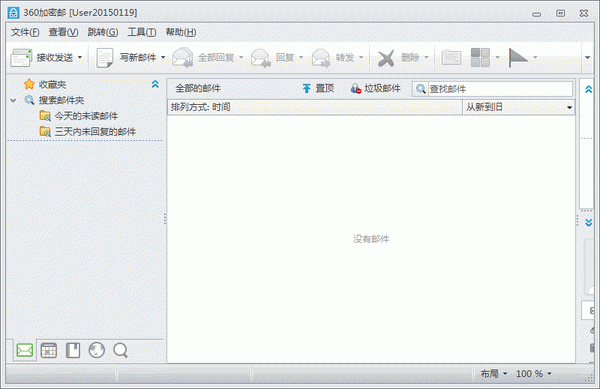
Task: Click the right panel down double chevron
Action: [589, 222]
